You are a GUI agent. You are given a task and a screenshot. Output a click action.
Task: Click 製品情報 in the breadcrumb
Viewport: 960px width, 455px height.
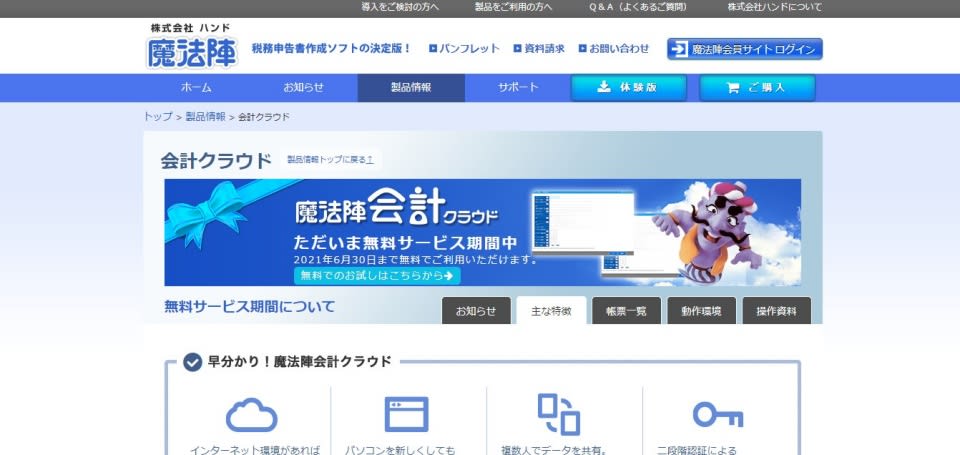pos(206,116)
